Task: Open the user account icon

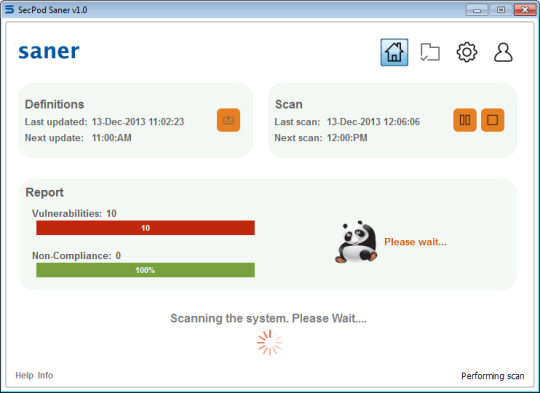Action: coord(503,52)
